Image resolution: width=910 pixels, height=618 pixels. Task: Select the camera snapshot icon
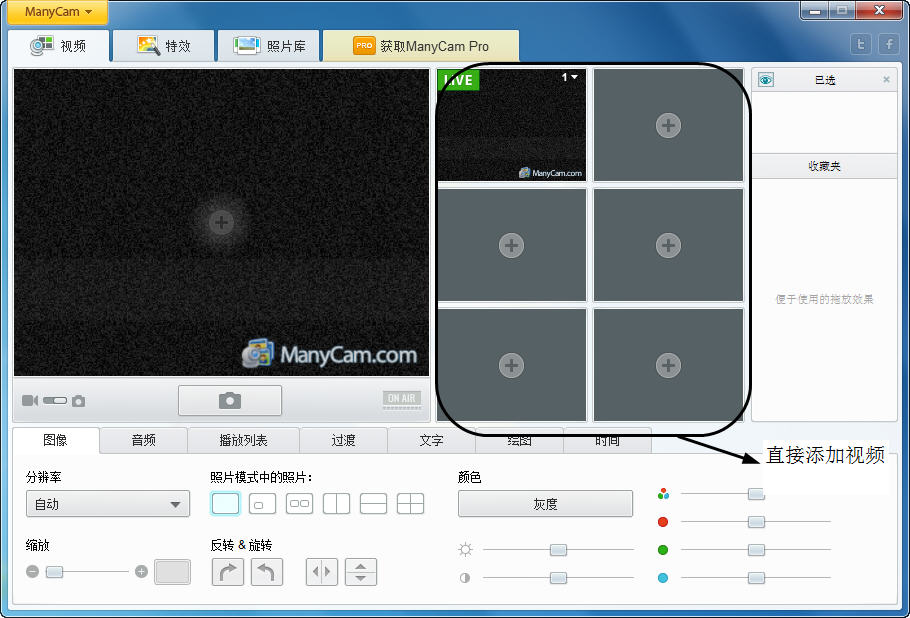[229, 400]
